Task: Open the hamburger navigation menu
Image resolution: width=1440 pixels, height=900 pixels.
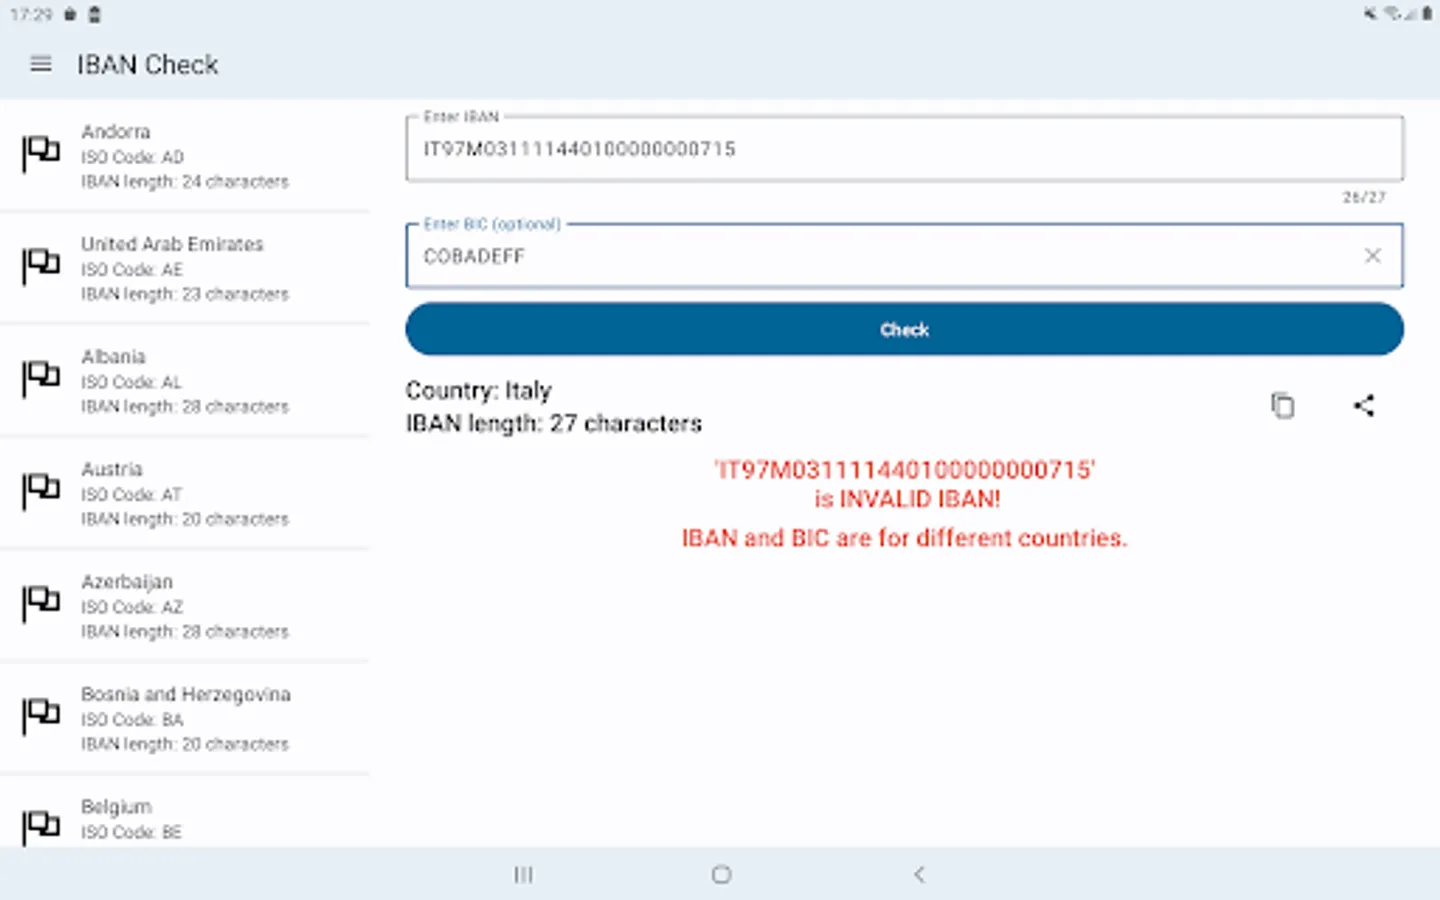Action: (41, 64)
